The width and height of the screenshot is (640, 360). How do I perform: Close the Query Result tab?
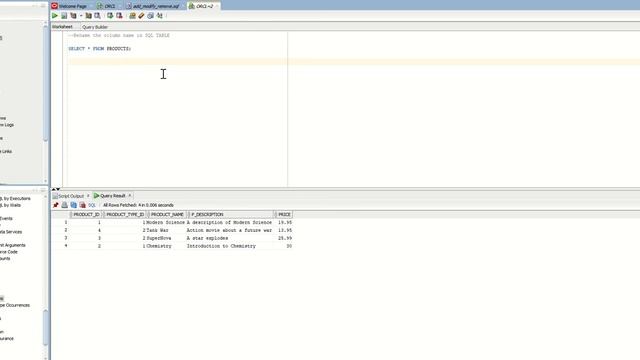click(x=130, y=196)
